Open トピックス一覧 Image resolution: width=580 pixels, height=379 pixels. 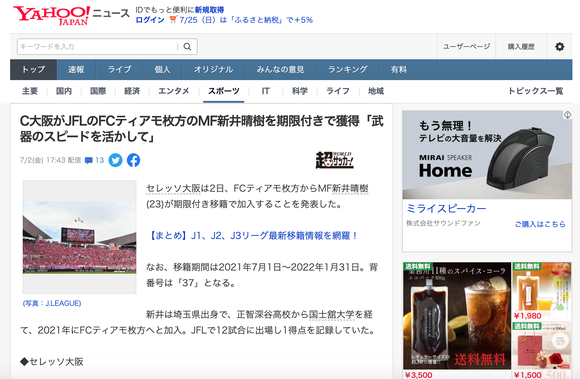pyautogui.click(x=535, y=91)
